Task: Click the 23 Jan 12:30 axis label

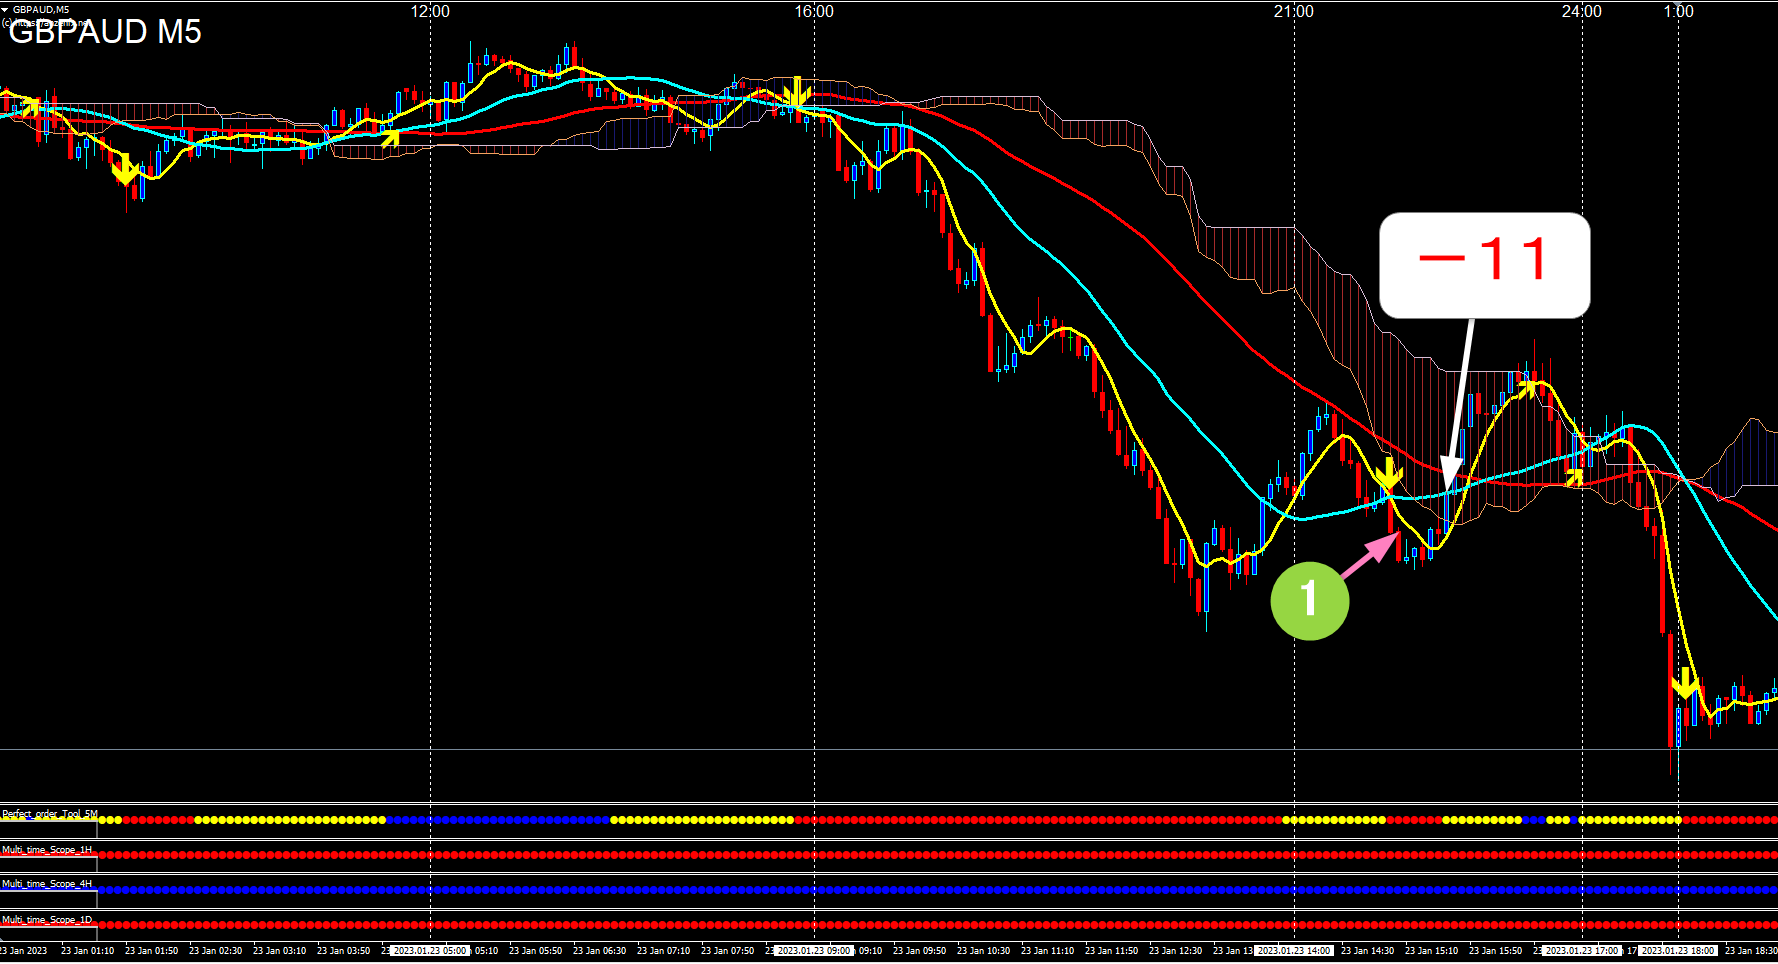Action: pyautogui.click(x=1175, y=951)
